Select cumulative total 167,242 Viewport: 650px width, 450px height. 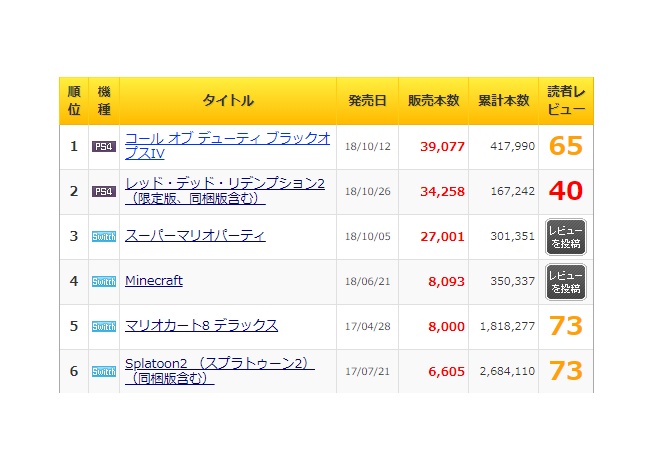[x=513, y=191]
